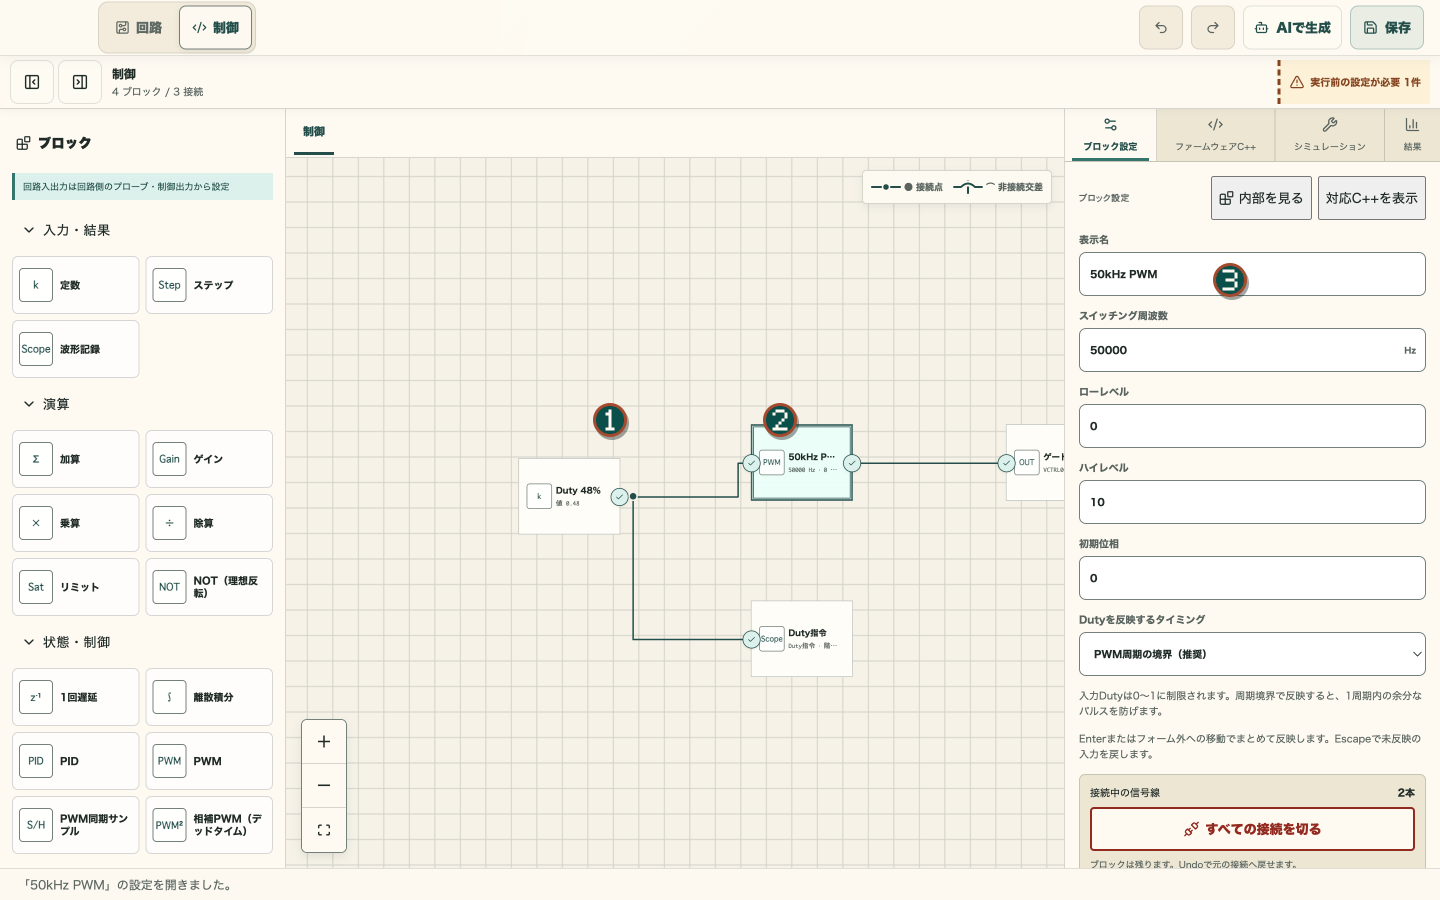Open the Dutyを反映するタイミング dropdown
Image resolution: width=1440 pixels, height=900 pixels.
point(1252,654)
